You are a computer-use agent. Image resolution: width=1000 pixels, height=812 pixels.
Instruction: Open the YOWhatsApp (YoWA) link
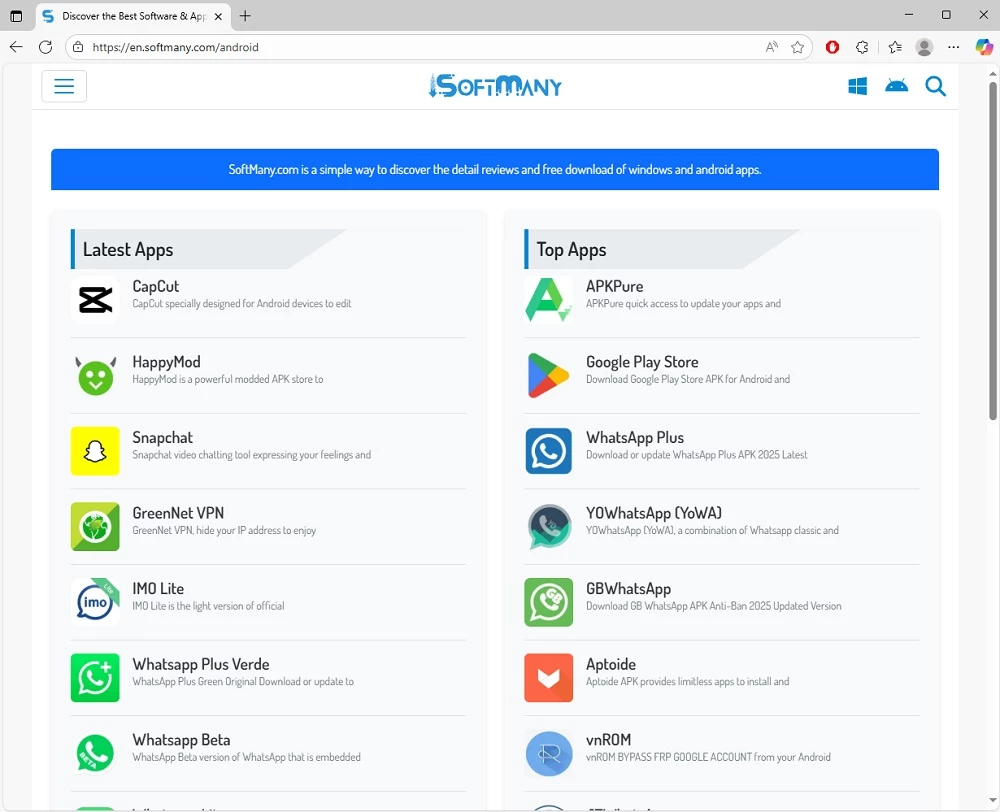pyautogui.click(x=653, y=513)
